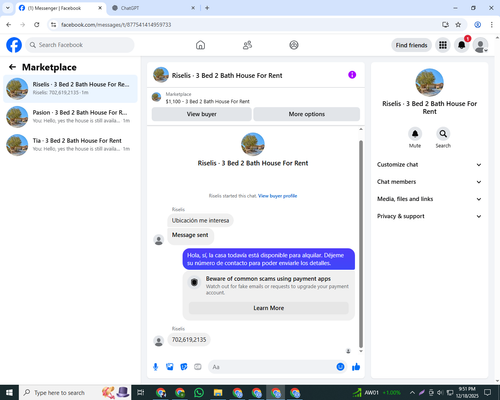Open the notifications bell in the header
Image resolution: width=500 pixels, height=400 pixels.
pos(462,45)
